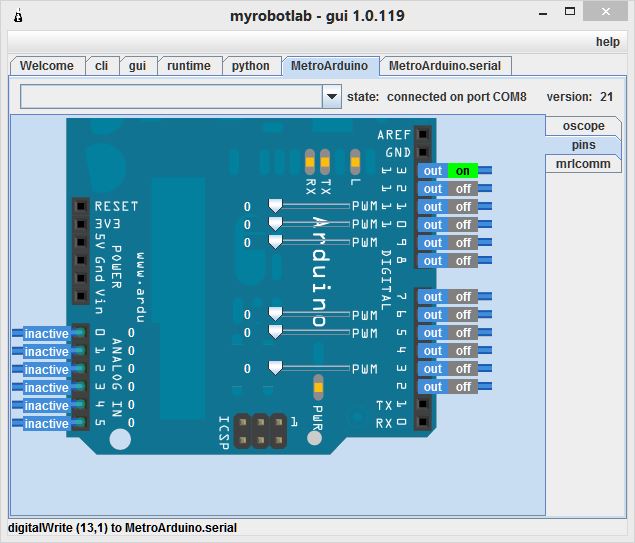
Task: Click the AREF pin header
Action: coord(423,134)
